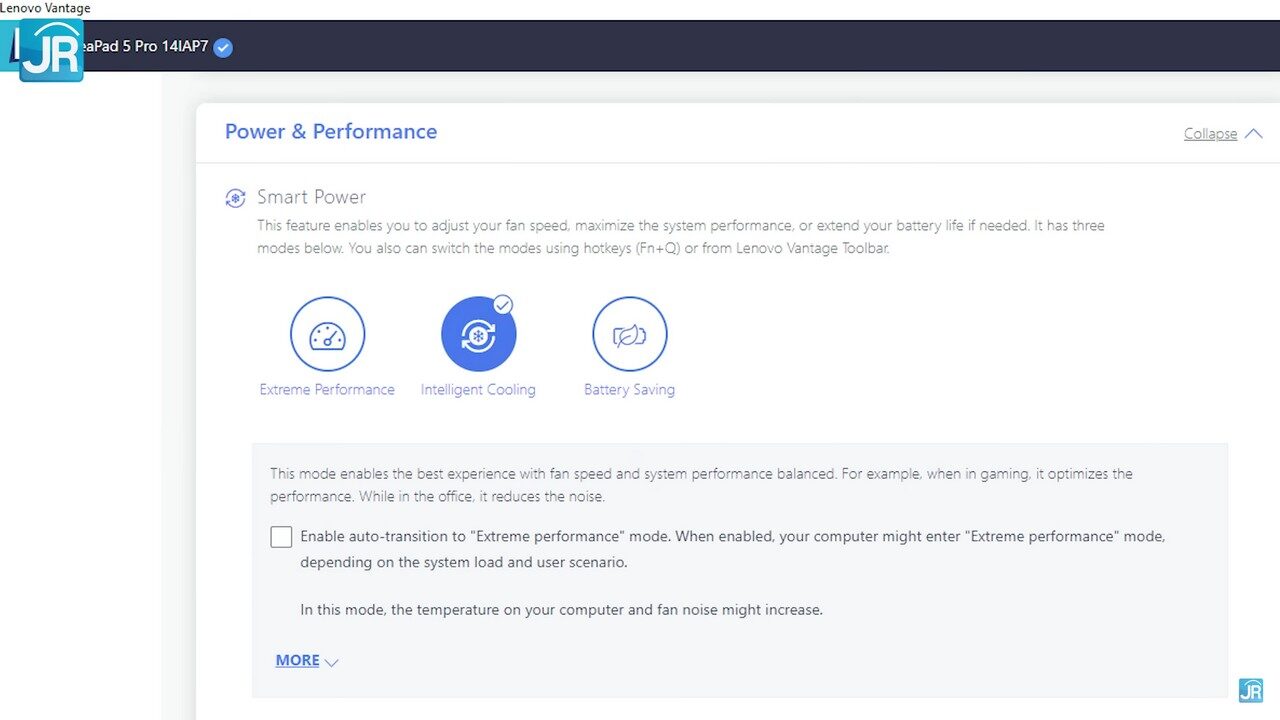Choose the 'Extreme Performance' text label
The image size is (1280, 720).
click(327, 390)
